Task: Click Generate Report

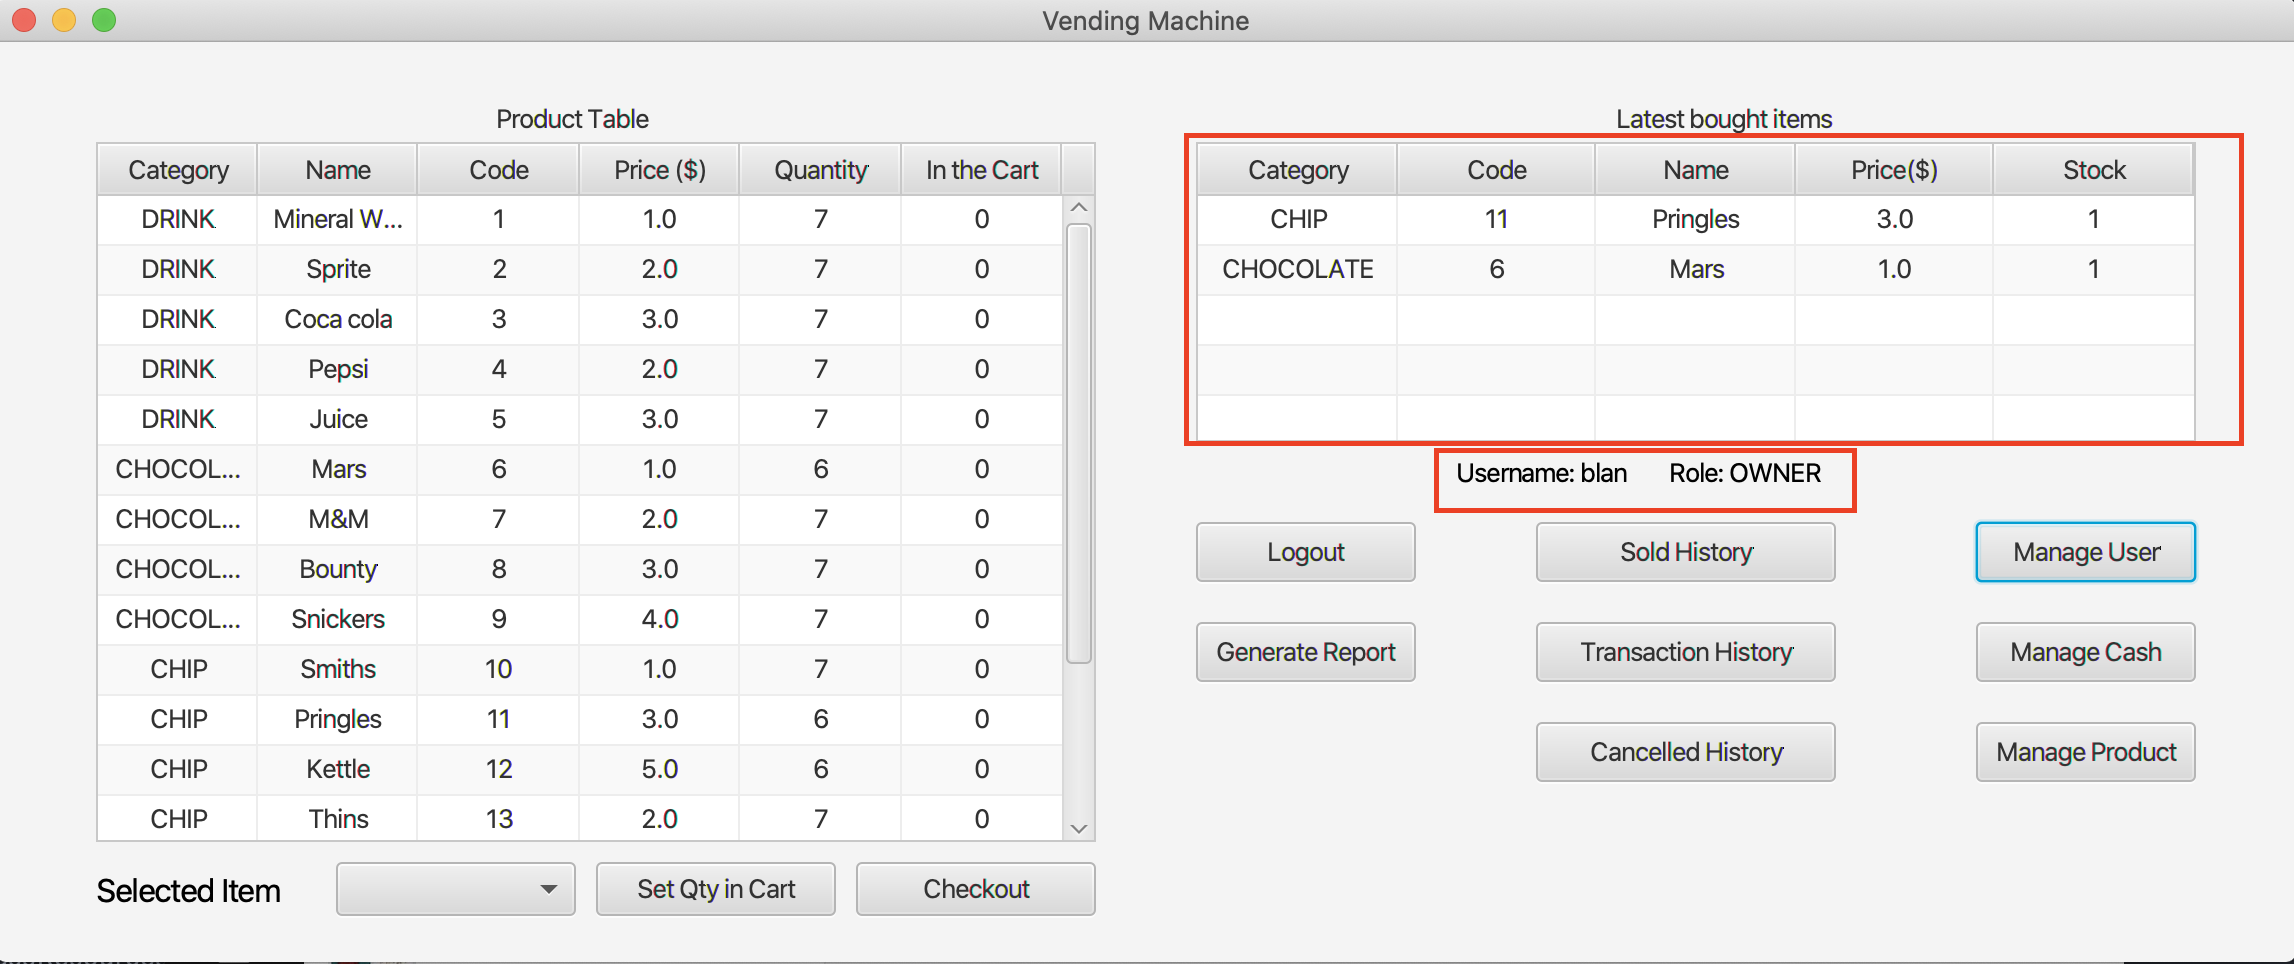Action: coord(1305,652)
